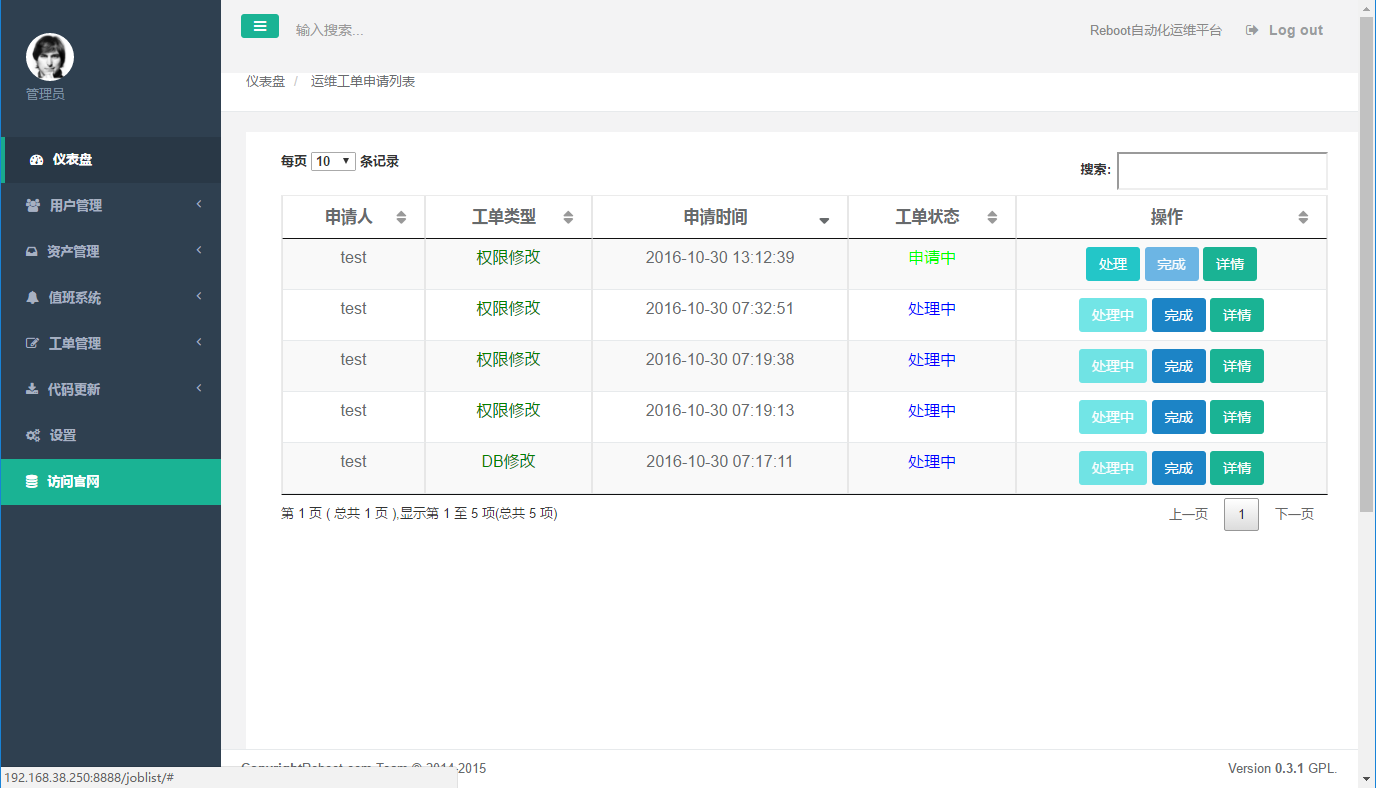Open 仪表盘 from the sidebar menu
The image size is (1376, 788).
point(75,159)
